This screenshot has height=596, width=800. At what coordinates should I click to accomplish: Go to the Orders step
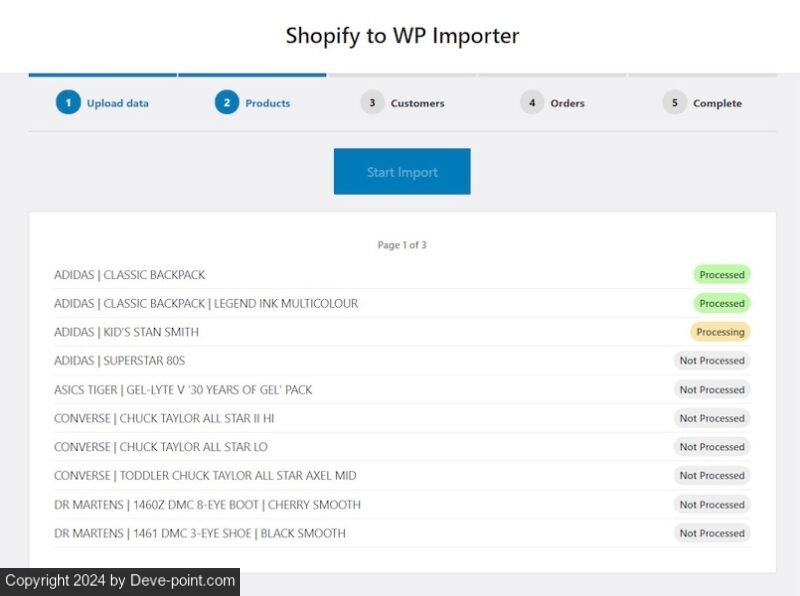(x=567, y=103)
